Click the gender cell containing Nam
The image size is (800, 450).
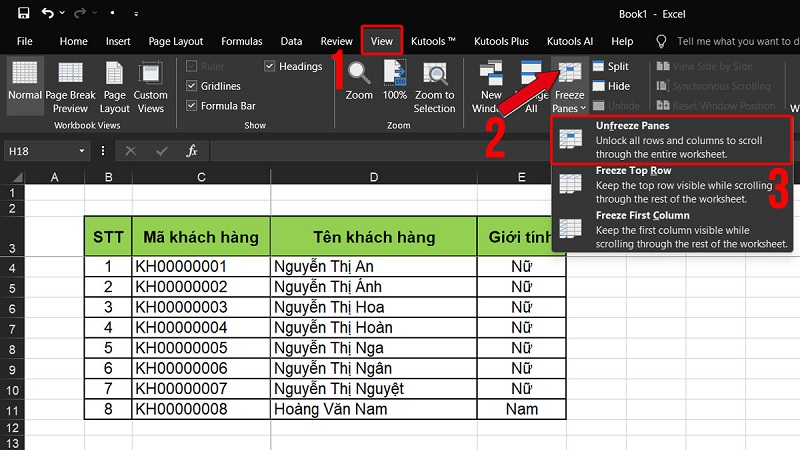click(521, 409)
